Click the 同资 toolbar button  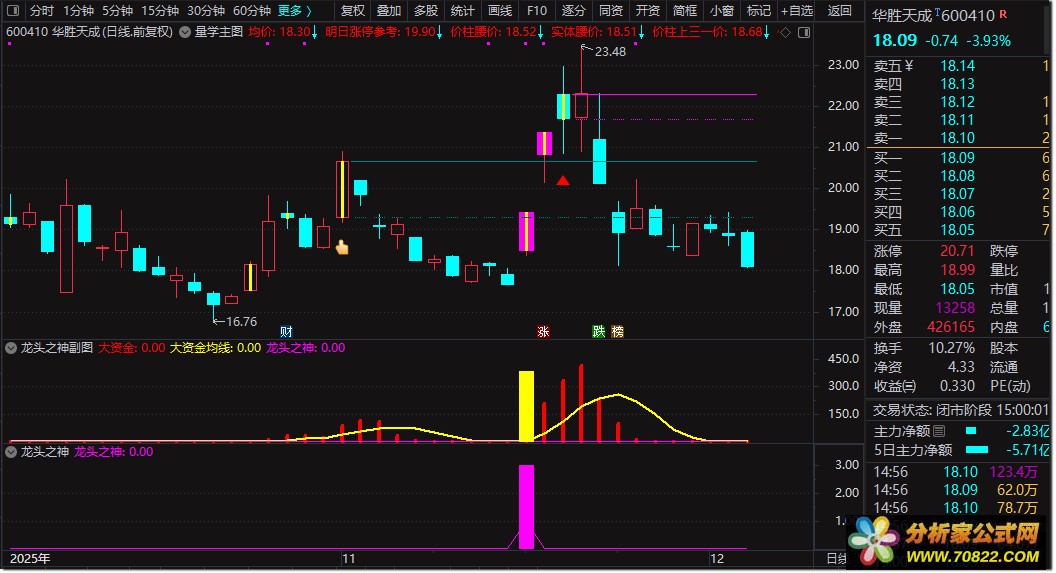[611, 11]
